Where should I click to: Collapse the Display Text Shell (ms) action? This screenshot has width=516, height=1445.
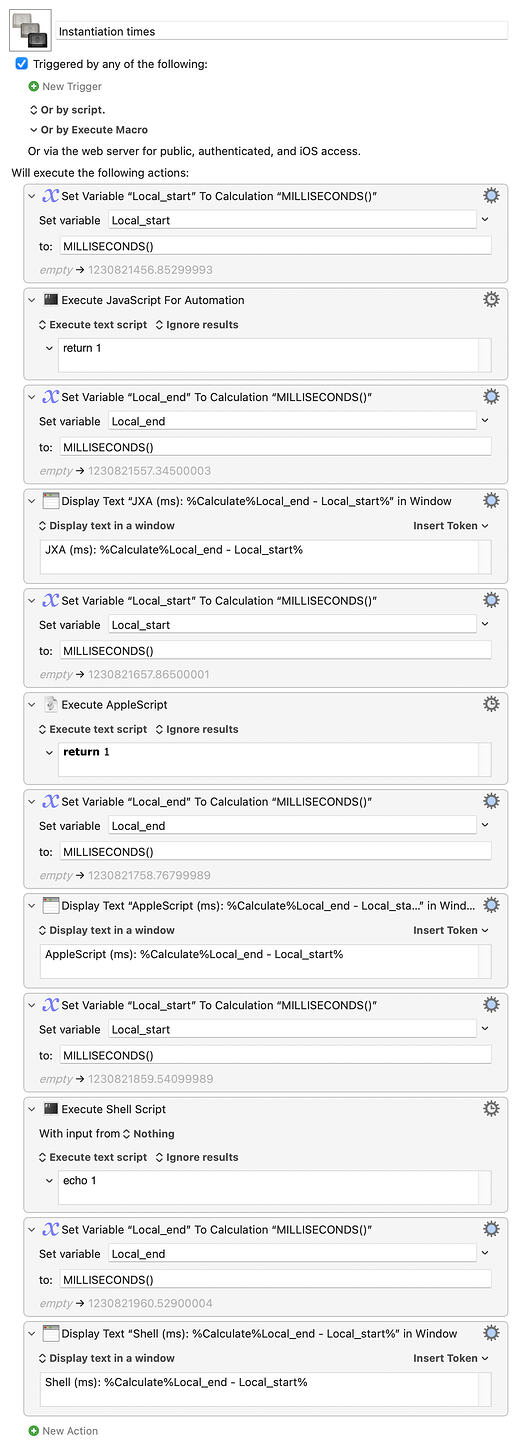tap(32, 1333)
